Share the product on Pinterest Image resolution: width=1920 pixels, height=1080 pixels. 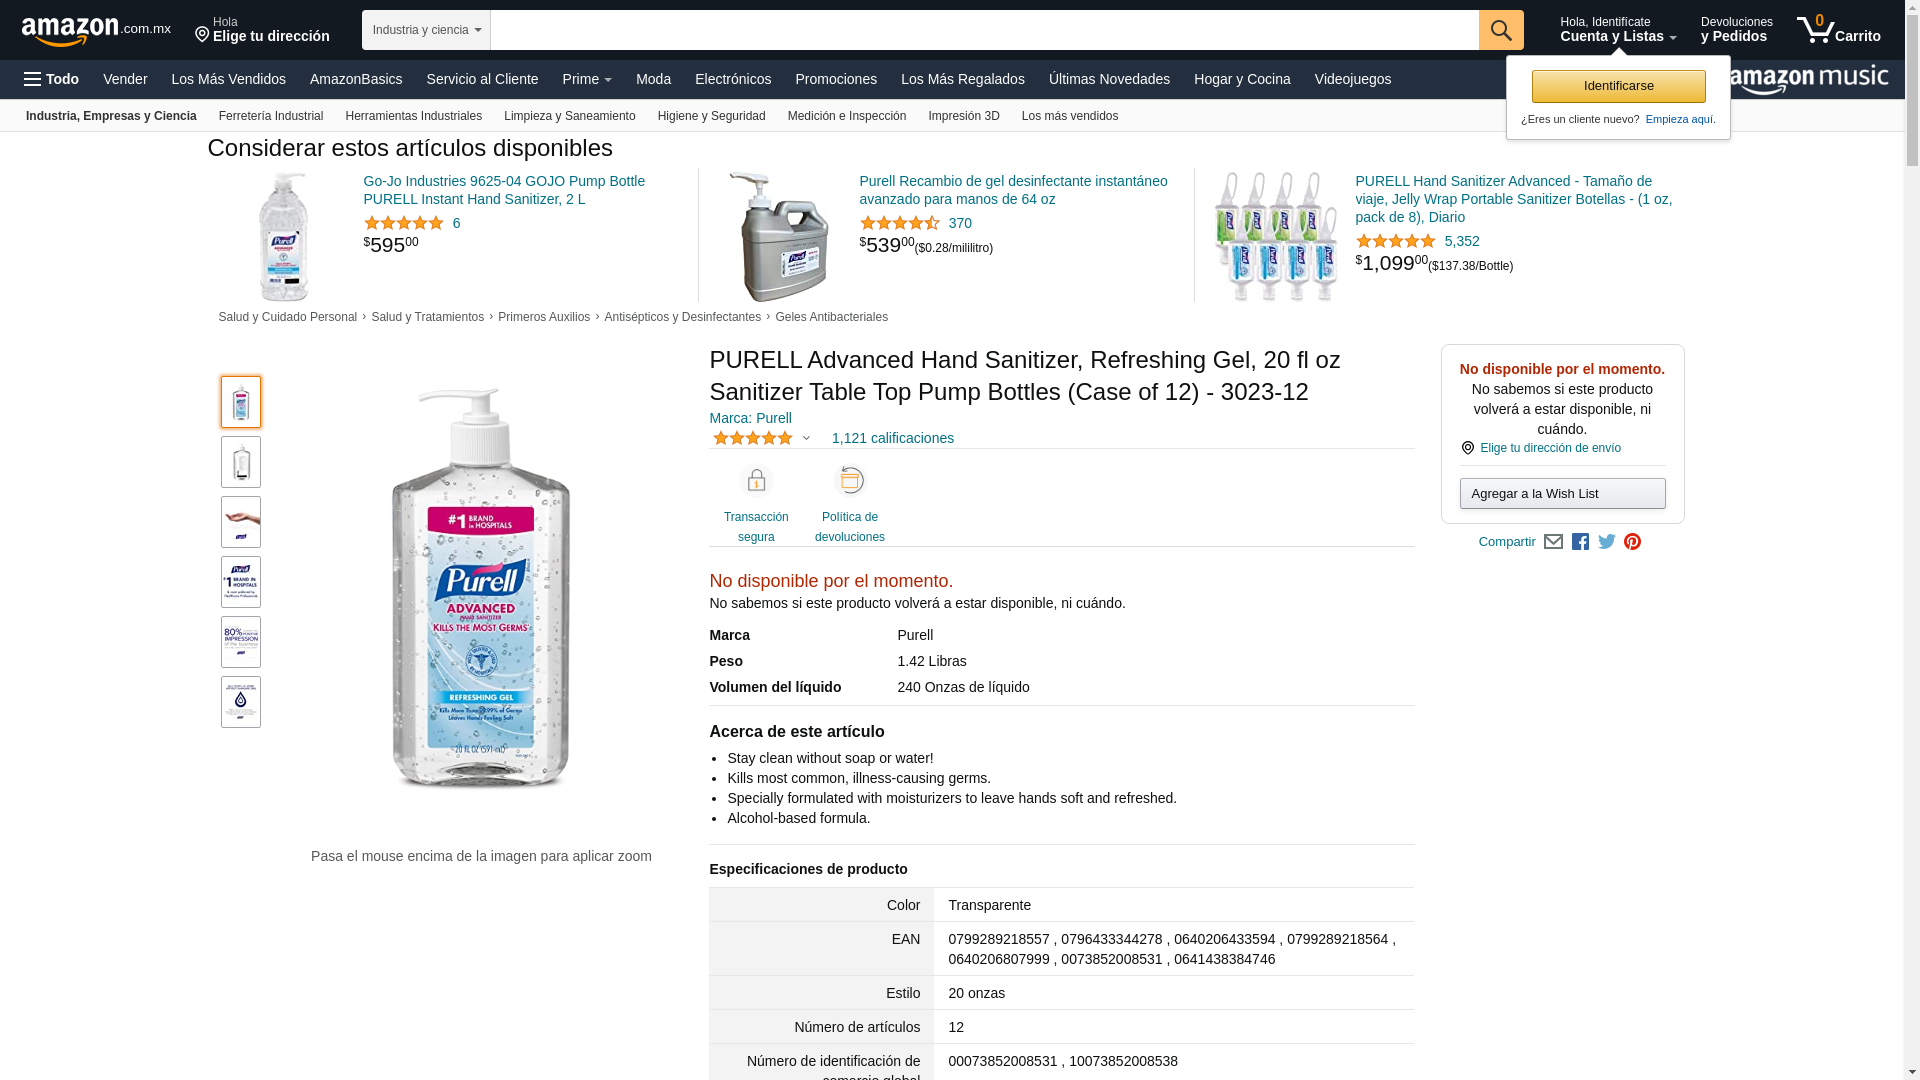click(x=1633, y=542)
